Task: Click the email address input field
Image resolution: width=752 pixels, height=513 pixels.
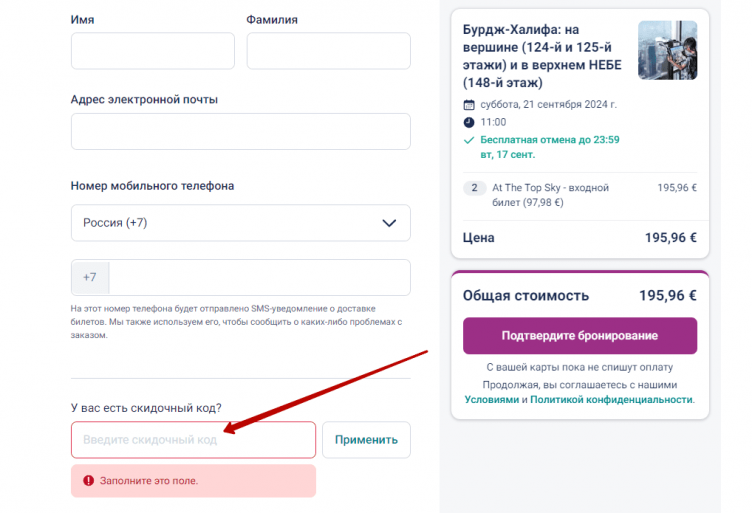Action: click(x=240, y=131)
